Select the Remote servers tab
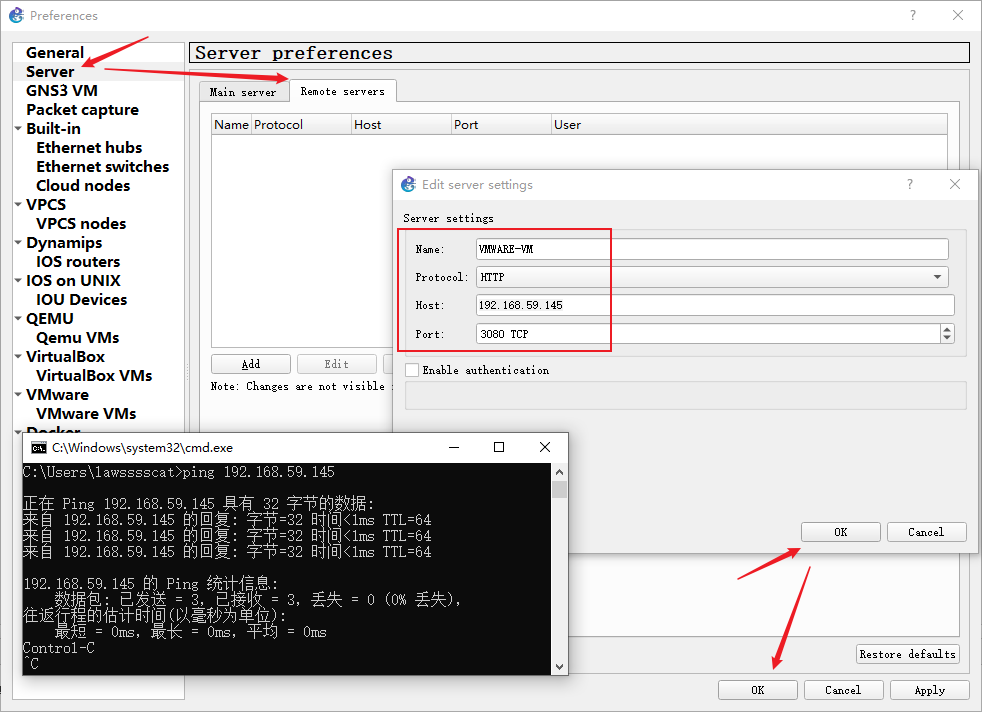This screenshot has height=712, width=982. click(x=343, y=91)
